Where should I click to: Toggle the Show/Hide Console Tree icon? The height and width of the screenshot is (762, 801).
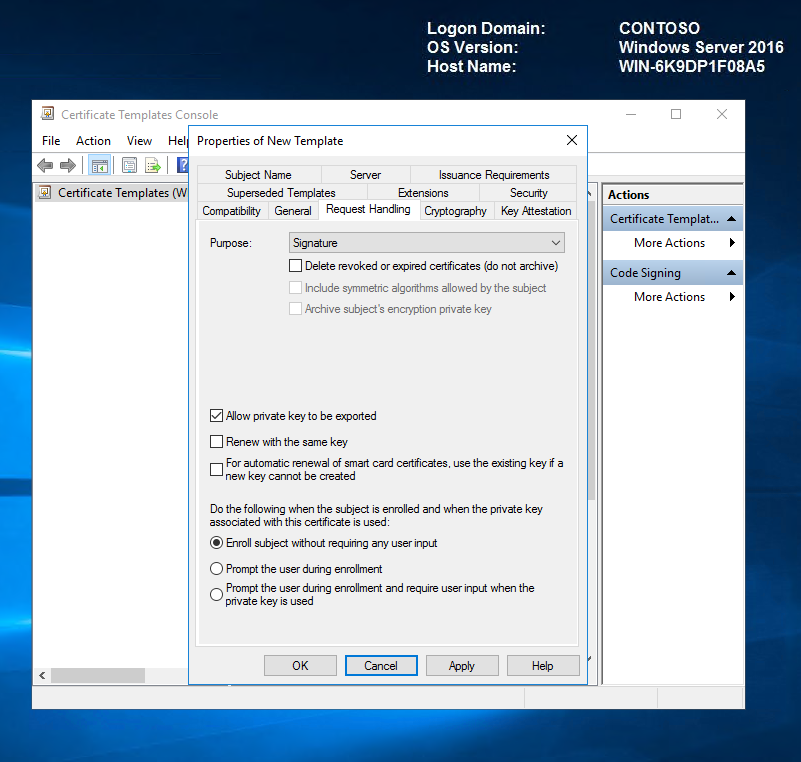pyautogui.click(x=100, y=165)
